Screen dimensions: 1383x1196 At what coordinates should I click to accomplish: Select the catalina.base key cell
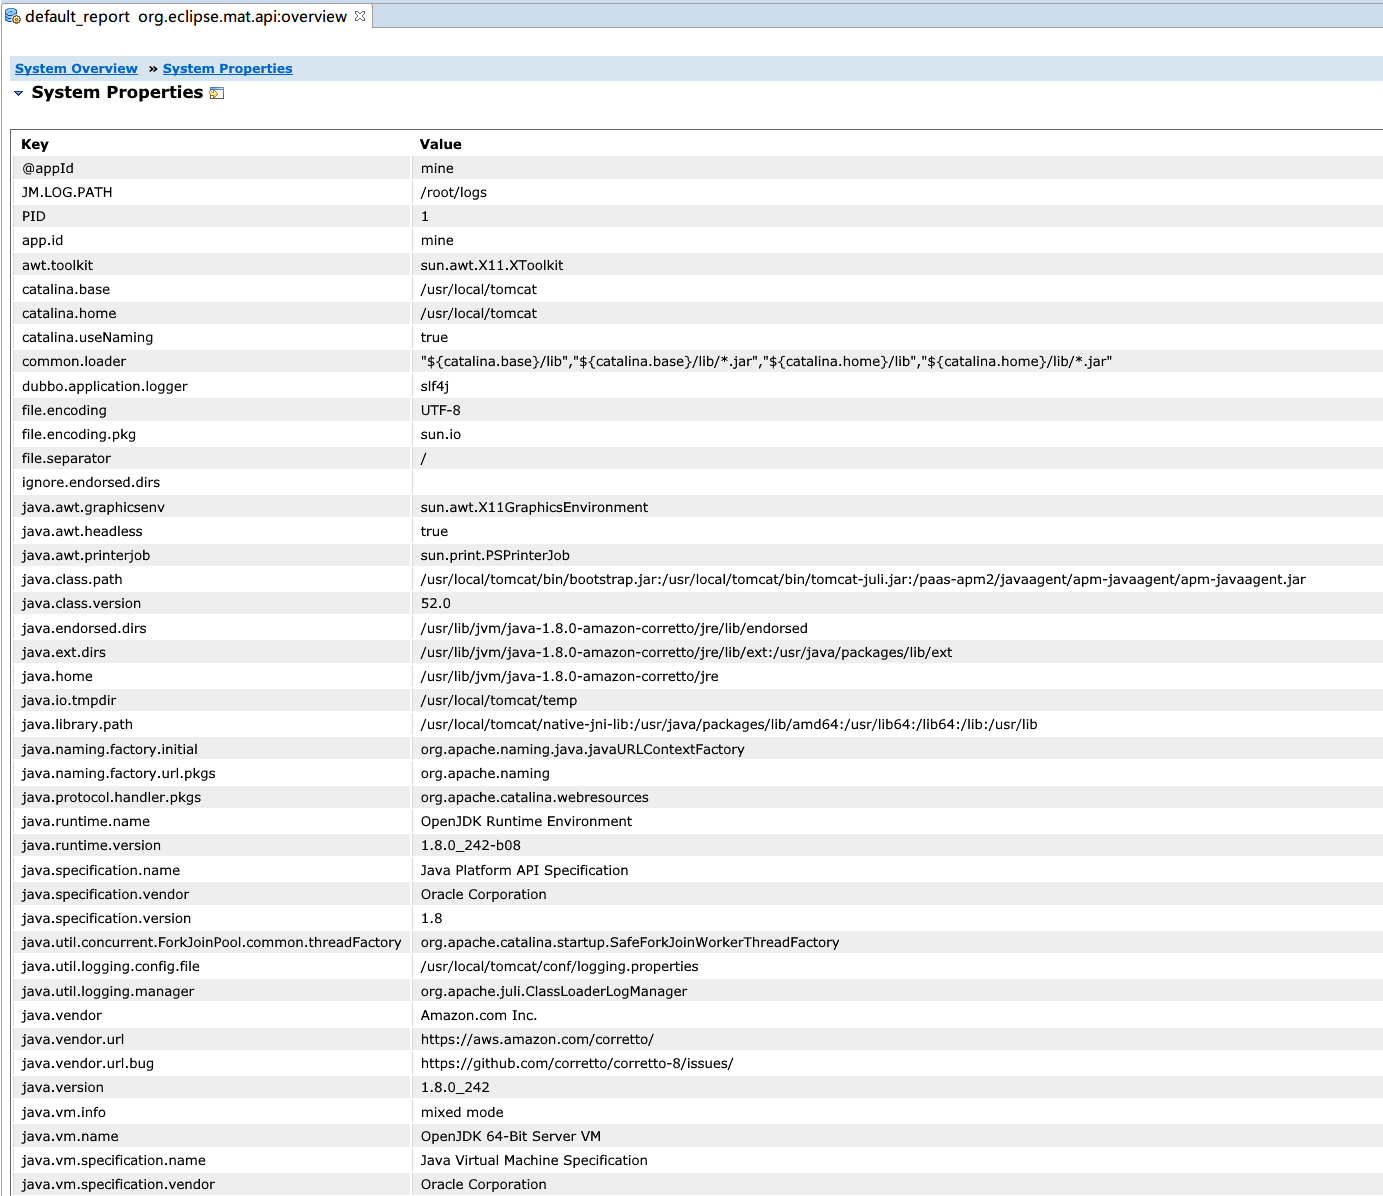point(213,289)
